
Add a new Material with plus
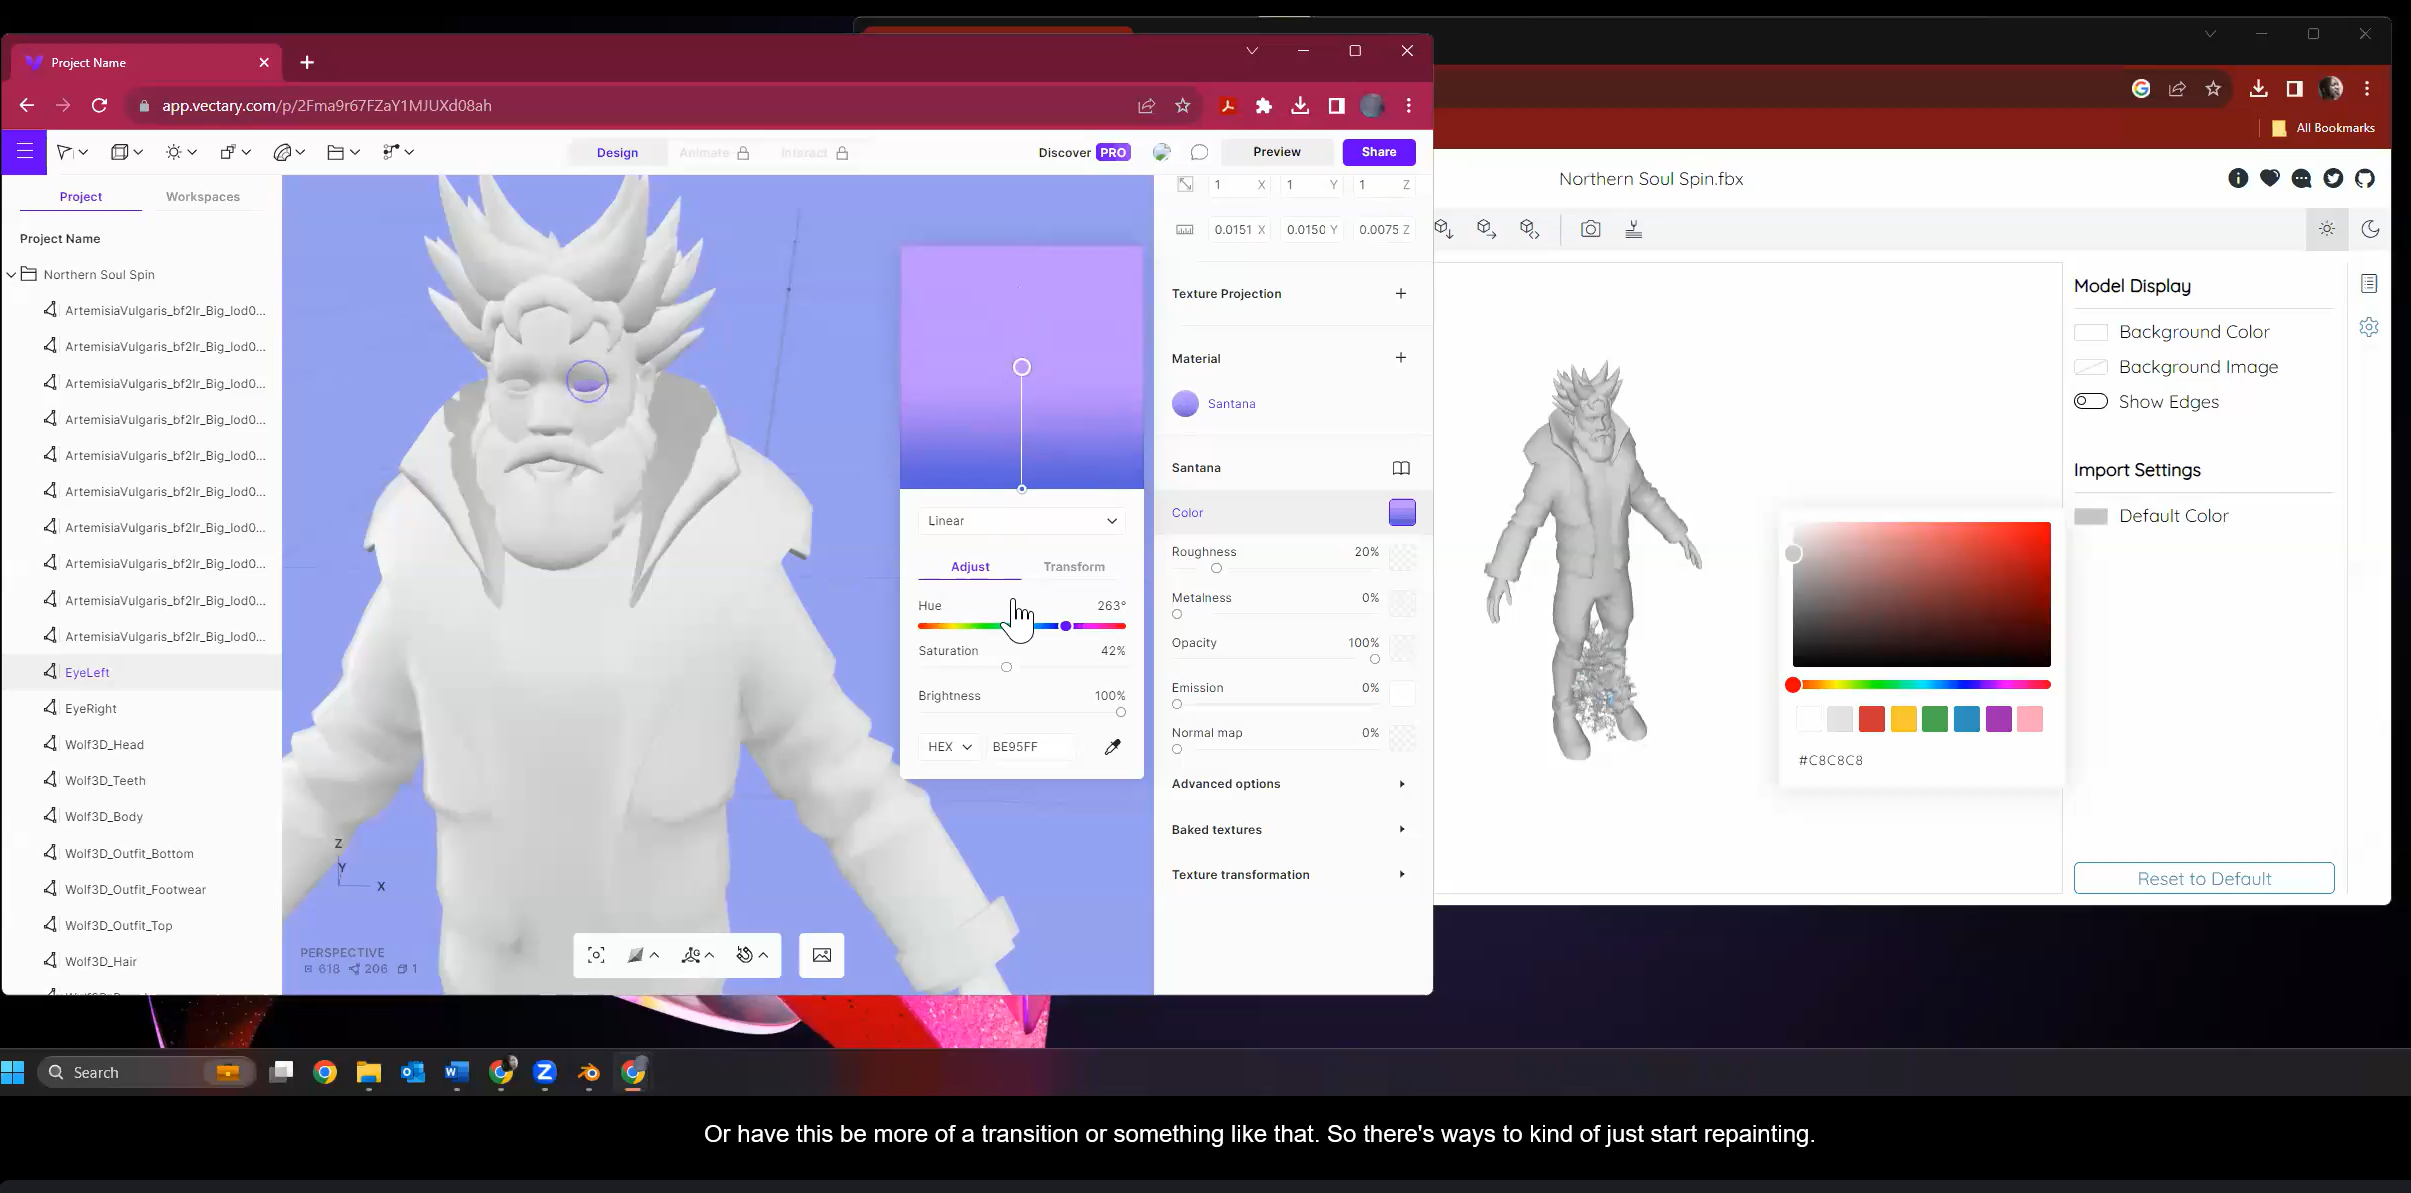(x=1400, y=358)
